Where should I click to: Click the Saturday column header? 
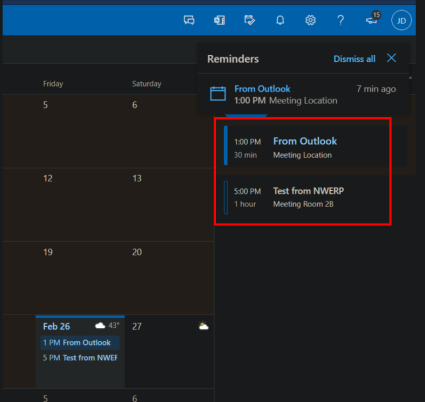[x=147, y=84]
